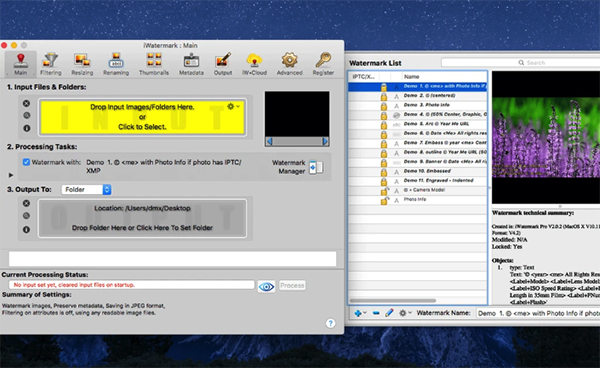This screenshot has height=368, width=600.
Task: Click the Watermark Name text field
Action: 538,313
